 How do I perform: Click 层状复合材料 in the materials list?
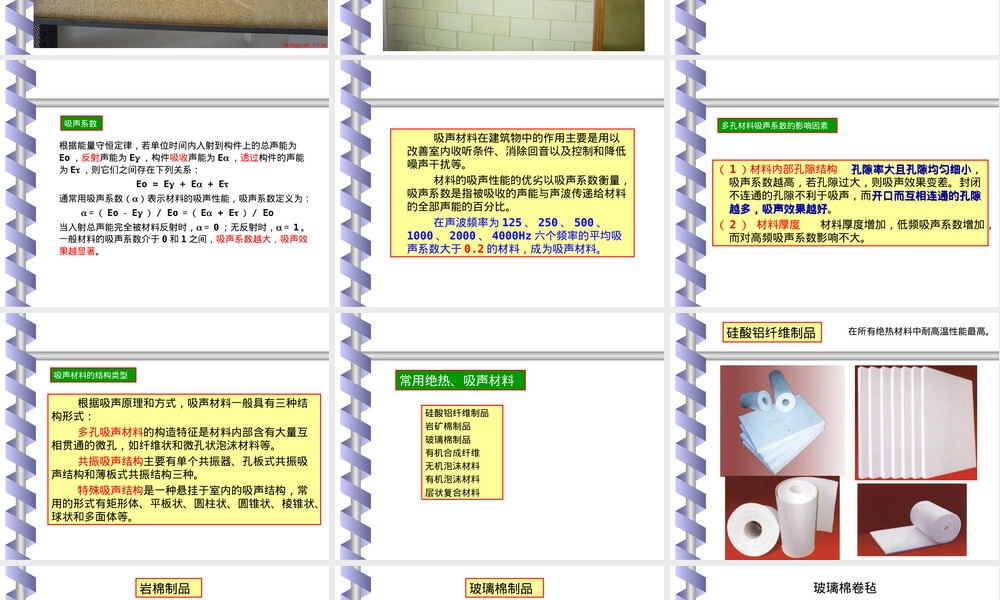tap(452, 492)
